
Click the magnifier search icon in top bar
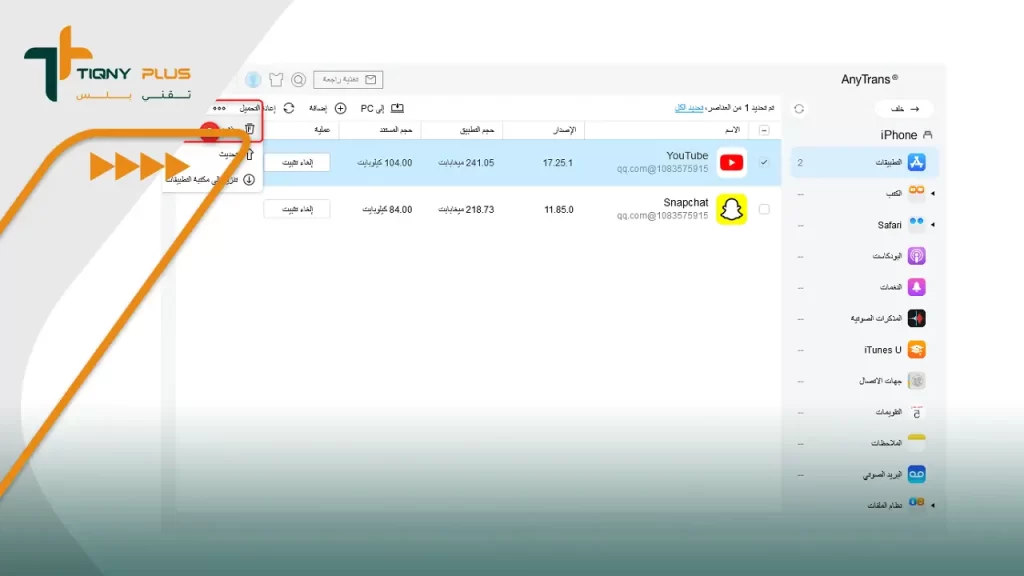point(298,80)
